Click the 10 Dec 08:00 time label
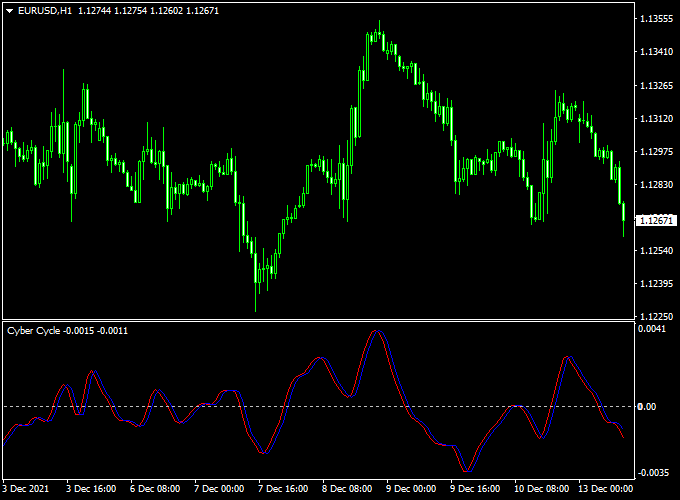Viewport: 680px width, 500px height. pyautogui.click(x=541, y=489)
